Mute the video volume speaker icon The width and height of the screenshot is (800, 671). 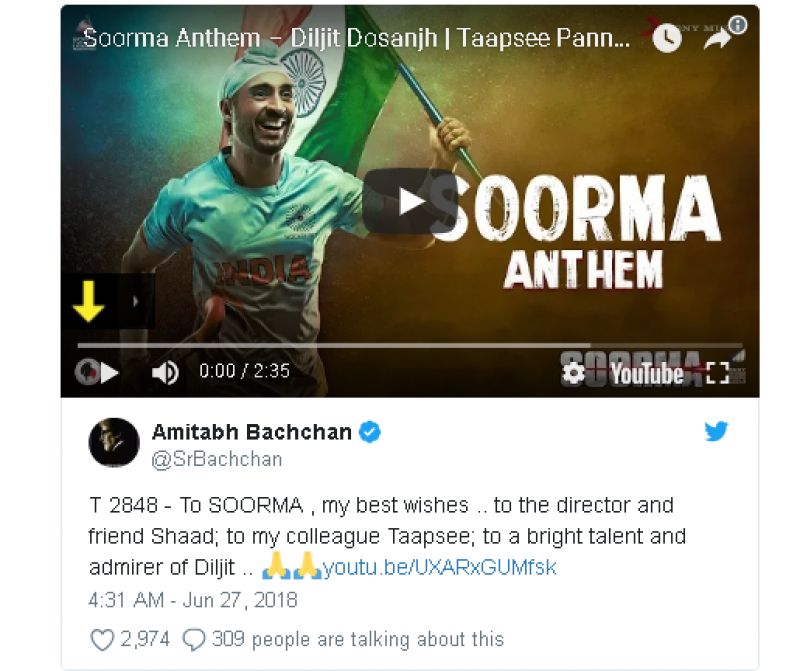165,372
